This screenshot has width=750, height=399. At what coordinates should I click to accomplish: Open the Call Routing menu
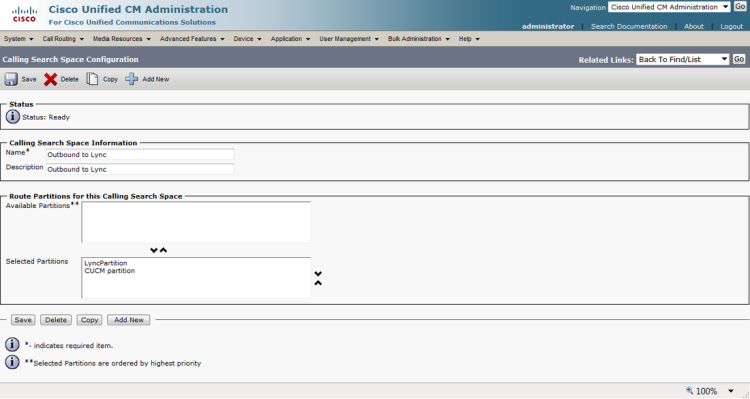63,39
